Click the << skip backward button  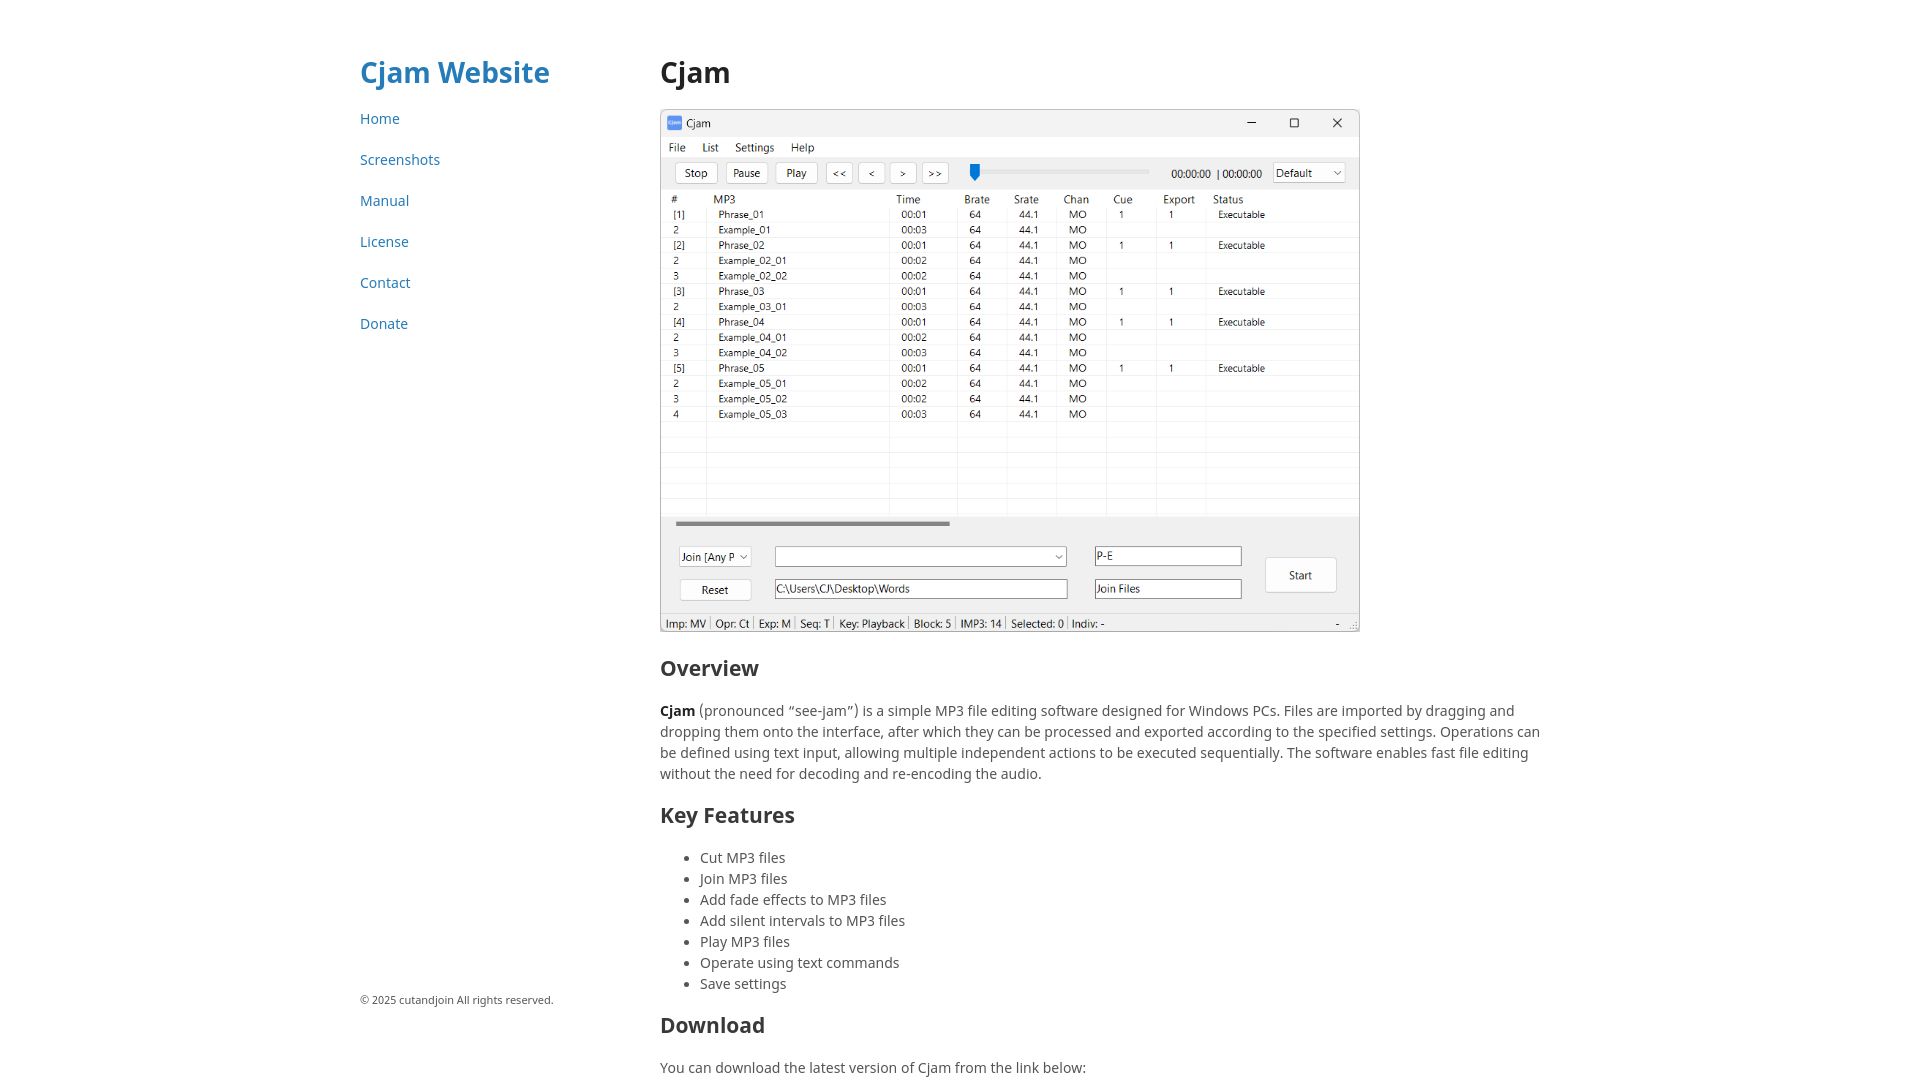click(x=839, y=173)
